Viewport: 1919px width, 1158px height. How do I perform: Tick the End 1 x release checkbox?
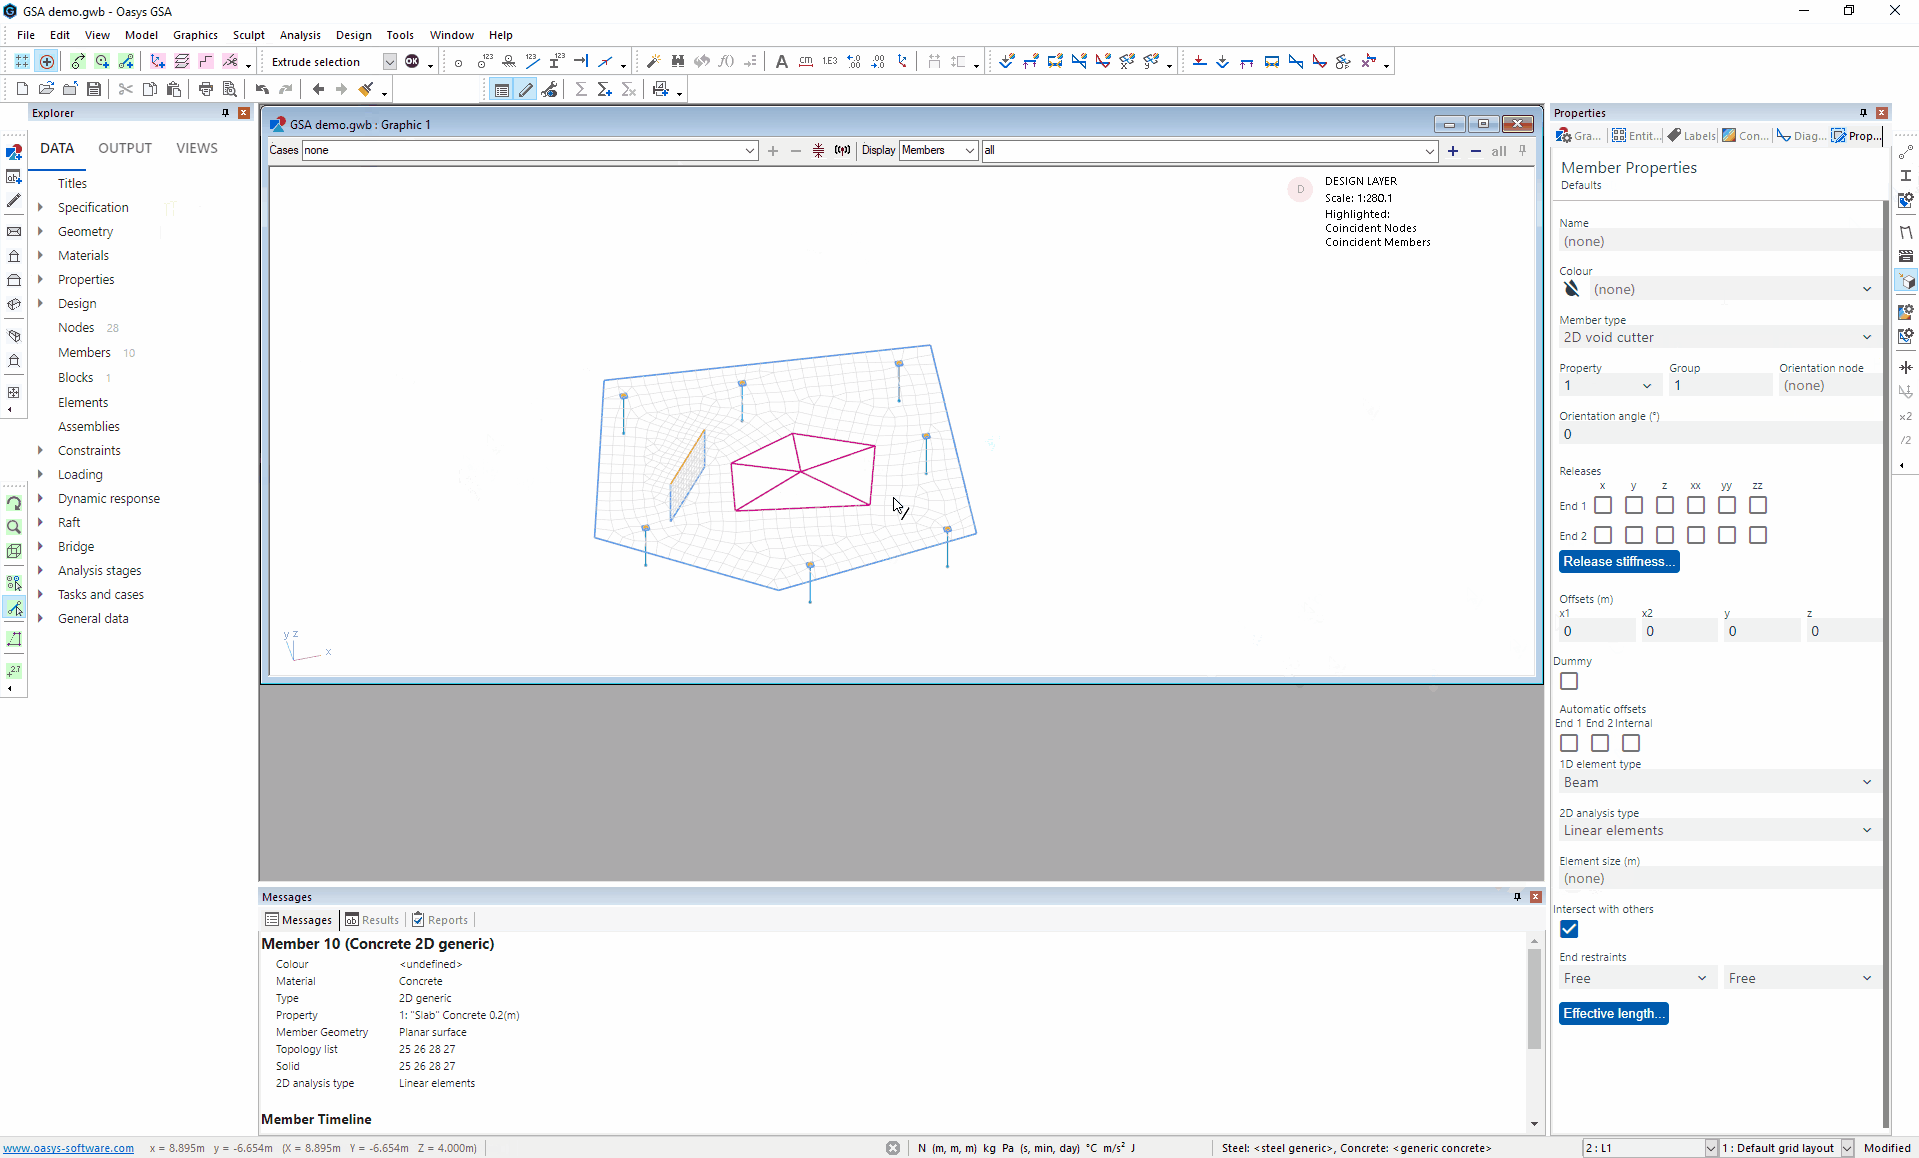pyautogui.click(x=1603, y=505)
